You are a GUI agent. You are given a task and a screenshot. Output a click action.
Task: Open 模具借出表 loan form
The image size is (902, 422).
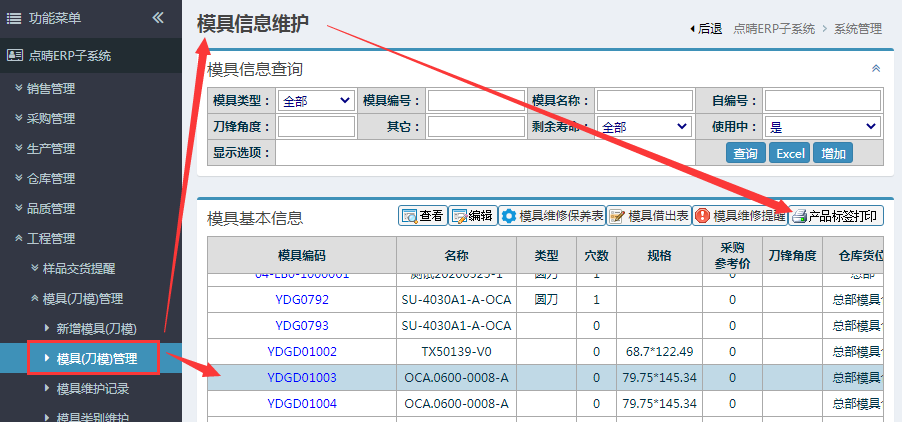[648, 216]
